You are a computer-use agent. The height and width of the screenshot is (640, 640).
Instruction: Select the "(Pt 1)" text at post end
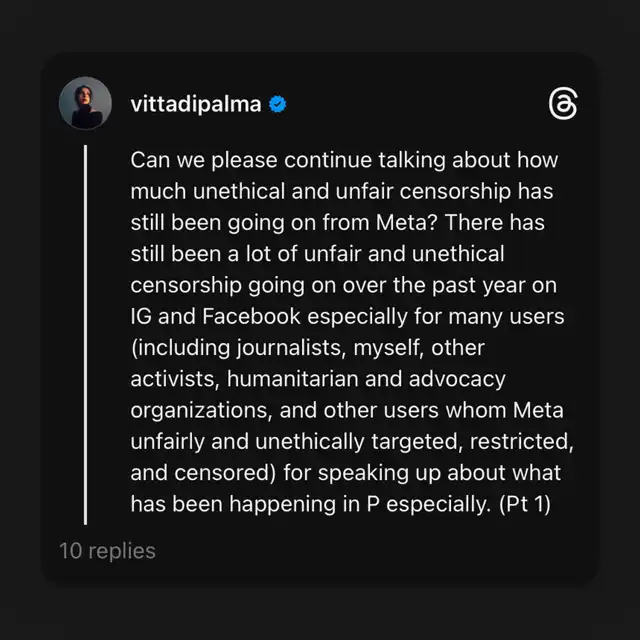tap(525, 504)
